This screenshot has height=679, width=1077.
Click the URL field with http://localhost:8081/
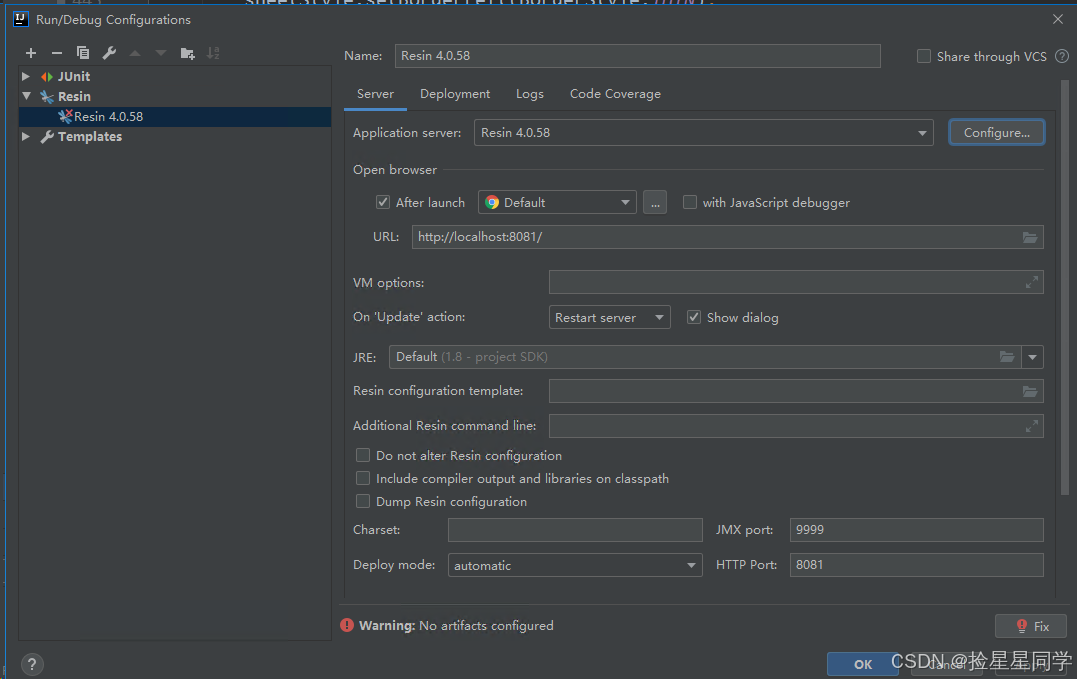point(727,237)
